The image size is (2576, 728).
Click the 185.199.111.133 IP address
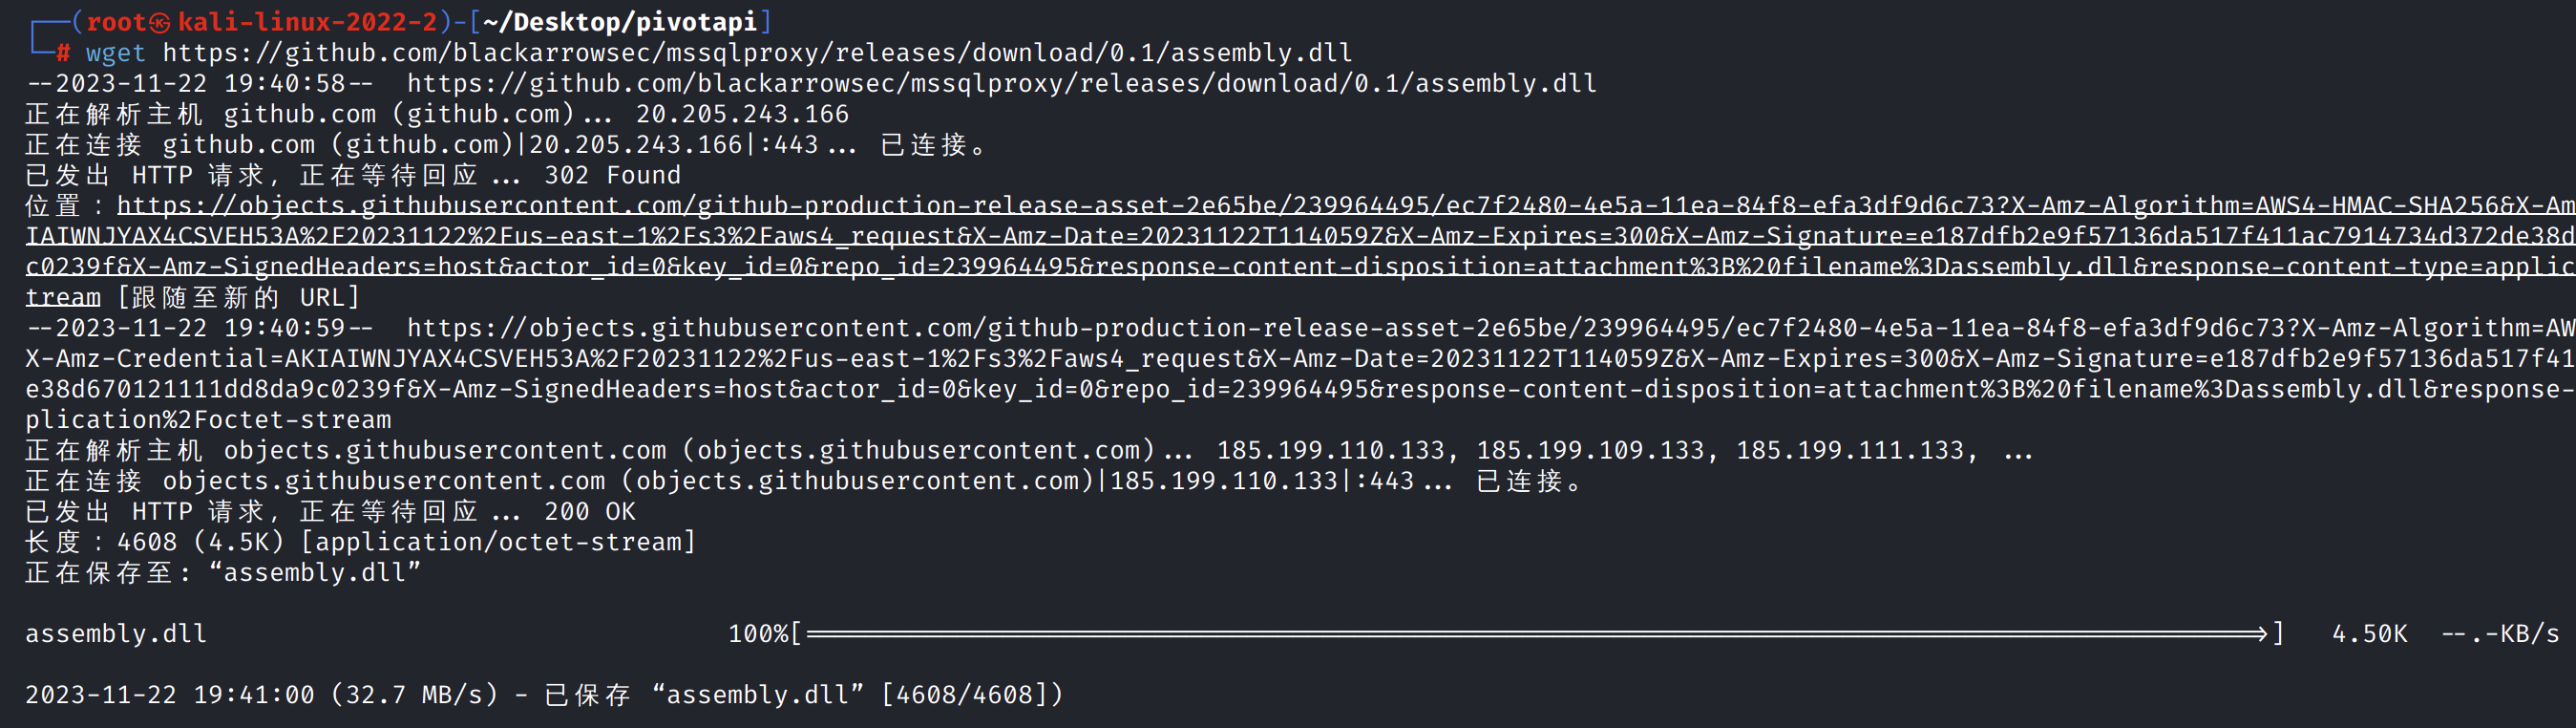pos(1850,451)
